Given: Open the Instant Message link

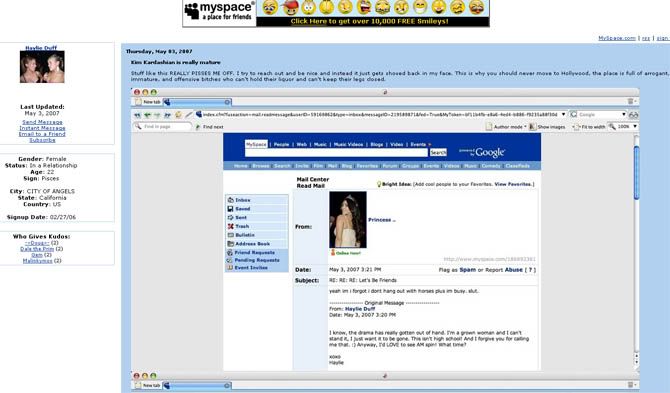Looking at the screenshot, I should (x=42, y=128).
